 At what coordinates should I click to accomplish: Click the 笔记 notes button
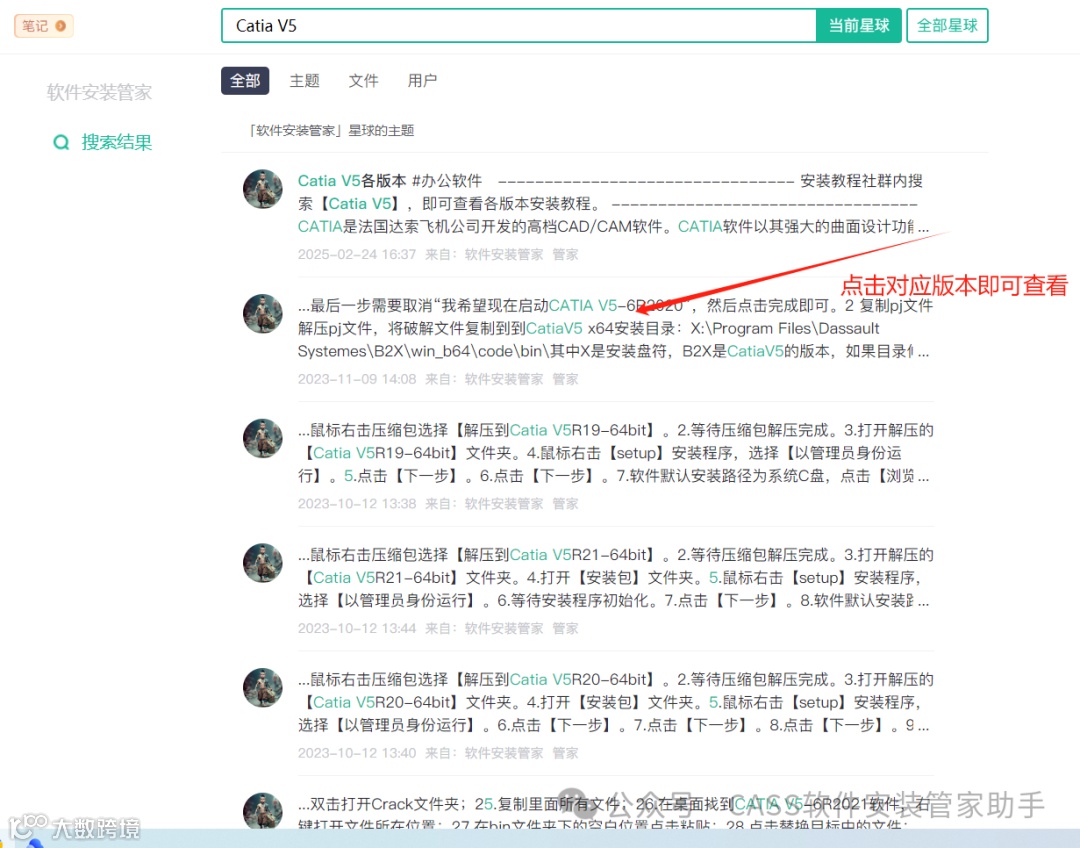[43, 26]
